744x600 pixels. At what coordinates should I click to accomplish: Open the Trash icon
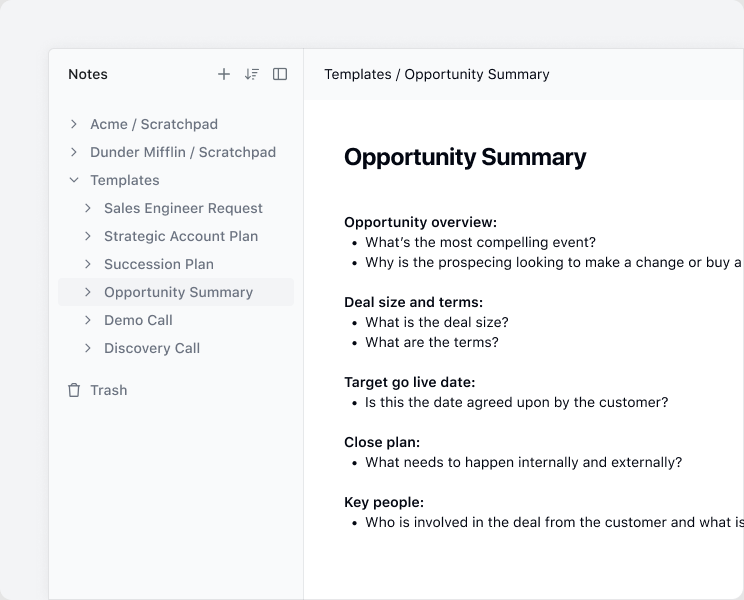(74, 390)
